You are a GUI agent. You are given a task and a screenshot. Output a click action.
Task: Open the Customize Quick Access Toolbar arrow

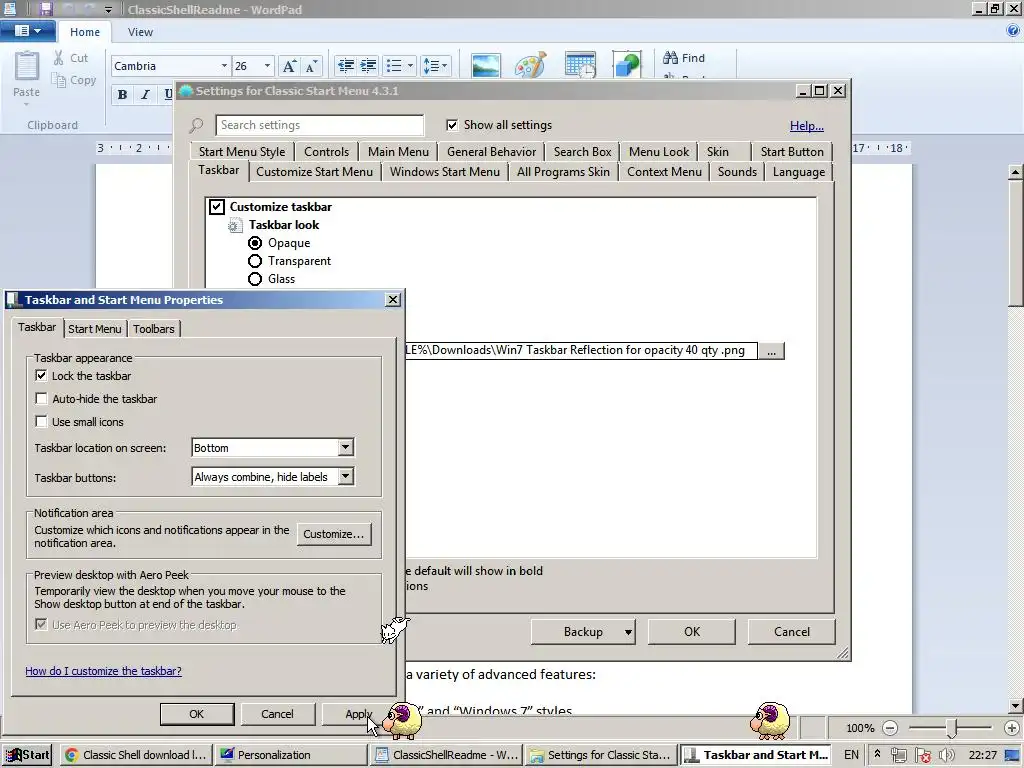tap(108, 10)
